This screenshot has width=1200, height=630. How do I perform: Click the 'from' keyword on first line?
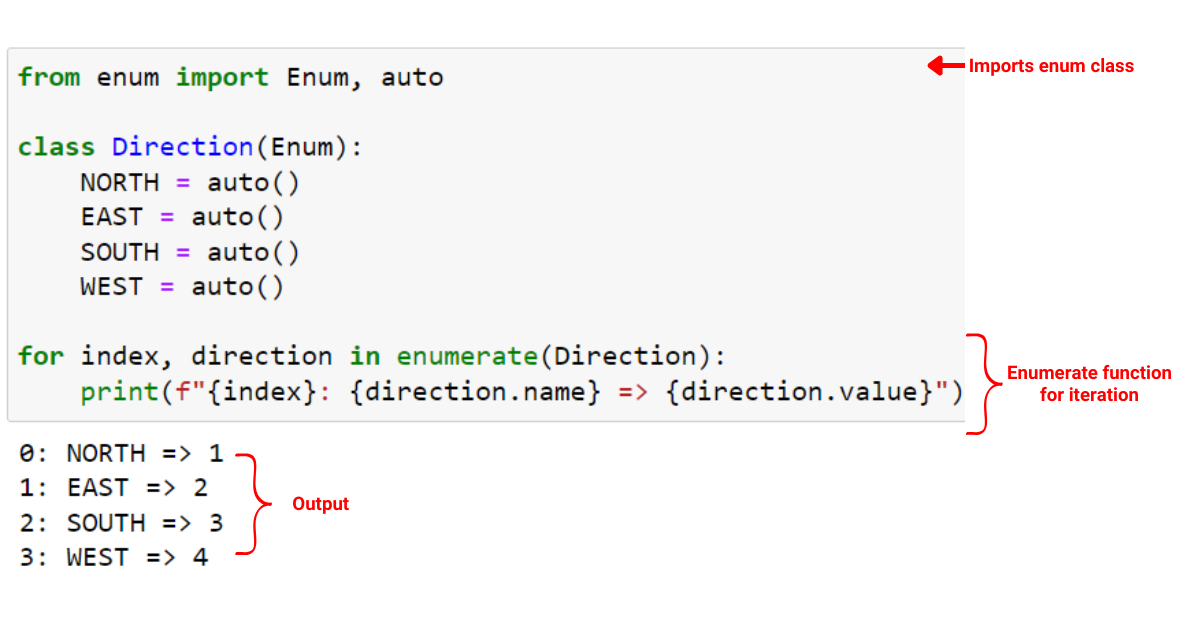point(49,77)
